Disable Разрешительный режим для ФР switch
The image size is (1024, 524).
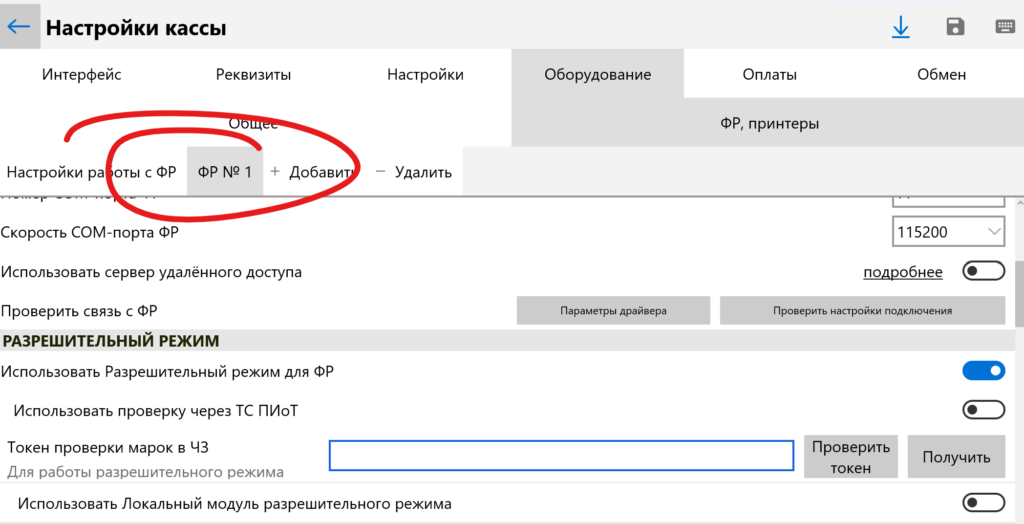click(983, 372)
